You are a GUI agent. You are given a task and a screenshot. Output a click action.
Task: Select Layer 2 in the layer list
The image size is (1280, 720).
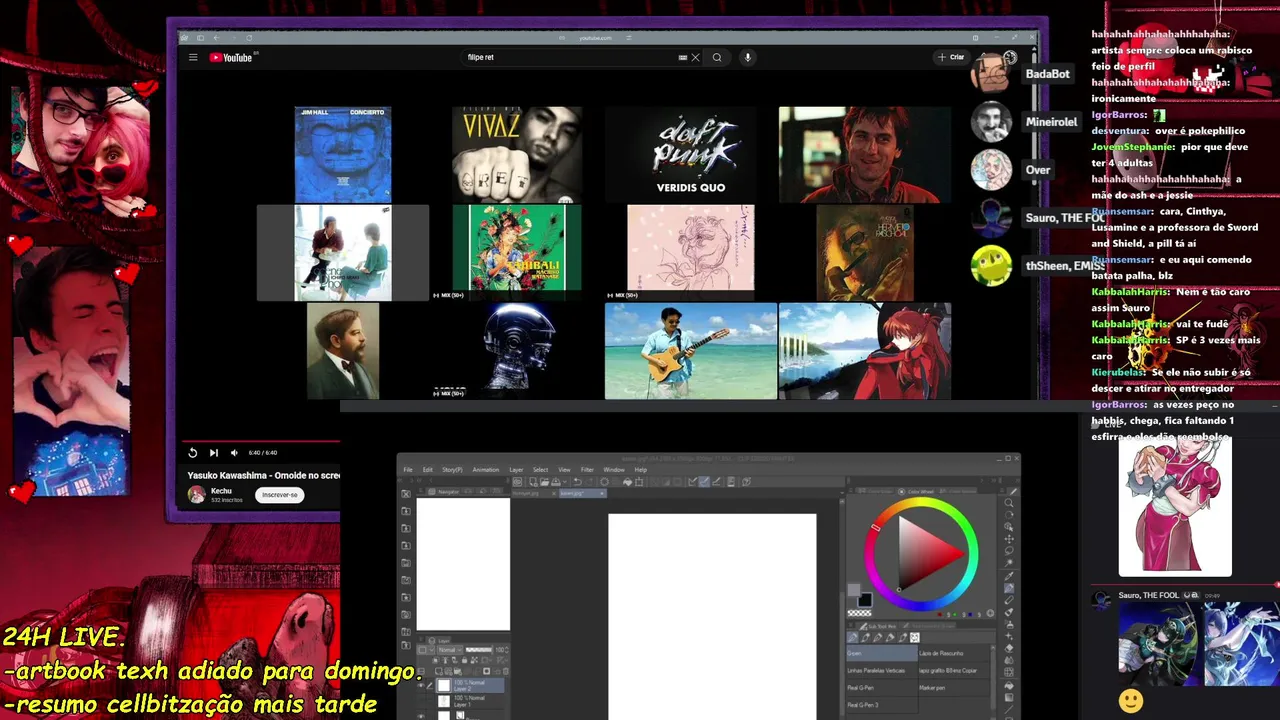(469, 685)
